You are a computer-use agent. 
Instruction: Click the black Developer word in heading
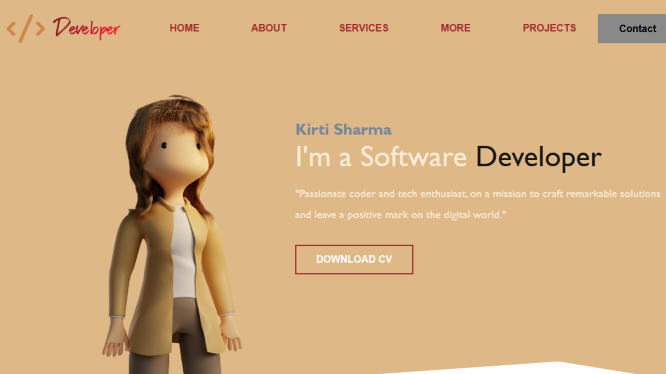tap(539, 158)
